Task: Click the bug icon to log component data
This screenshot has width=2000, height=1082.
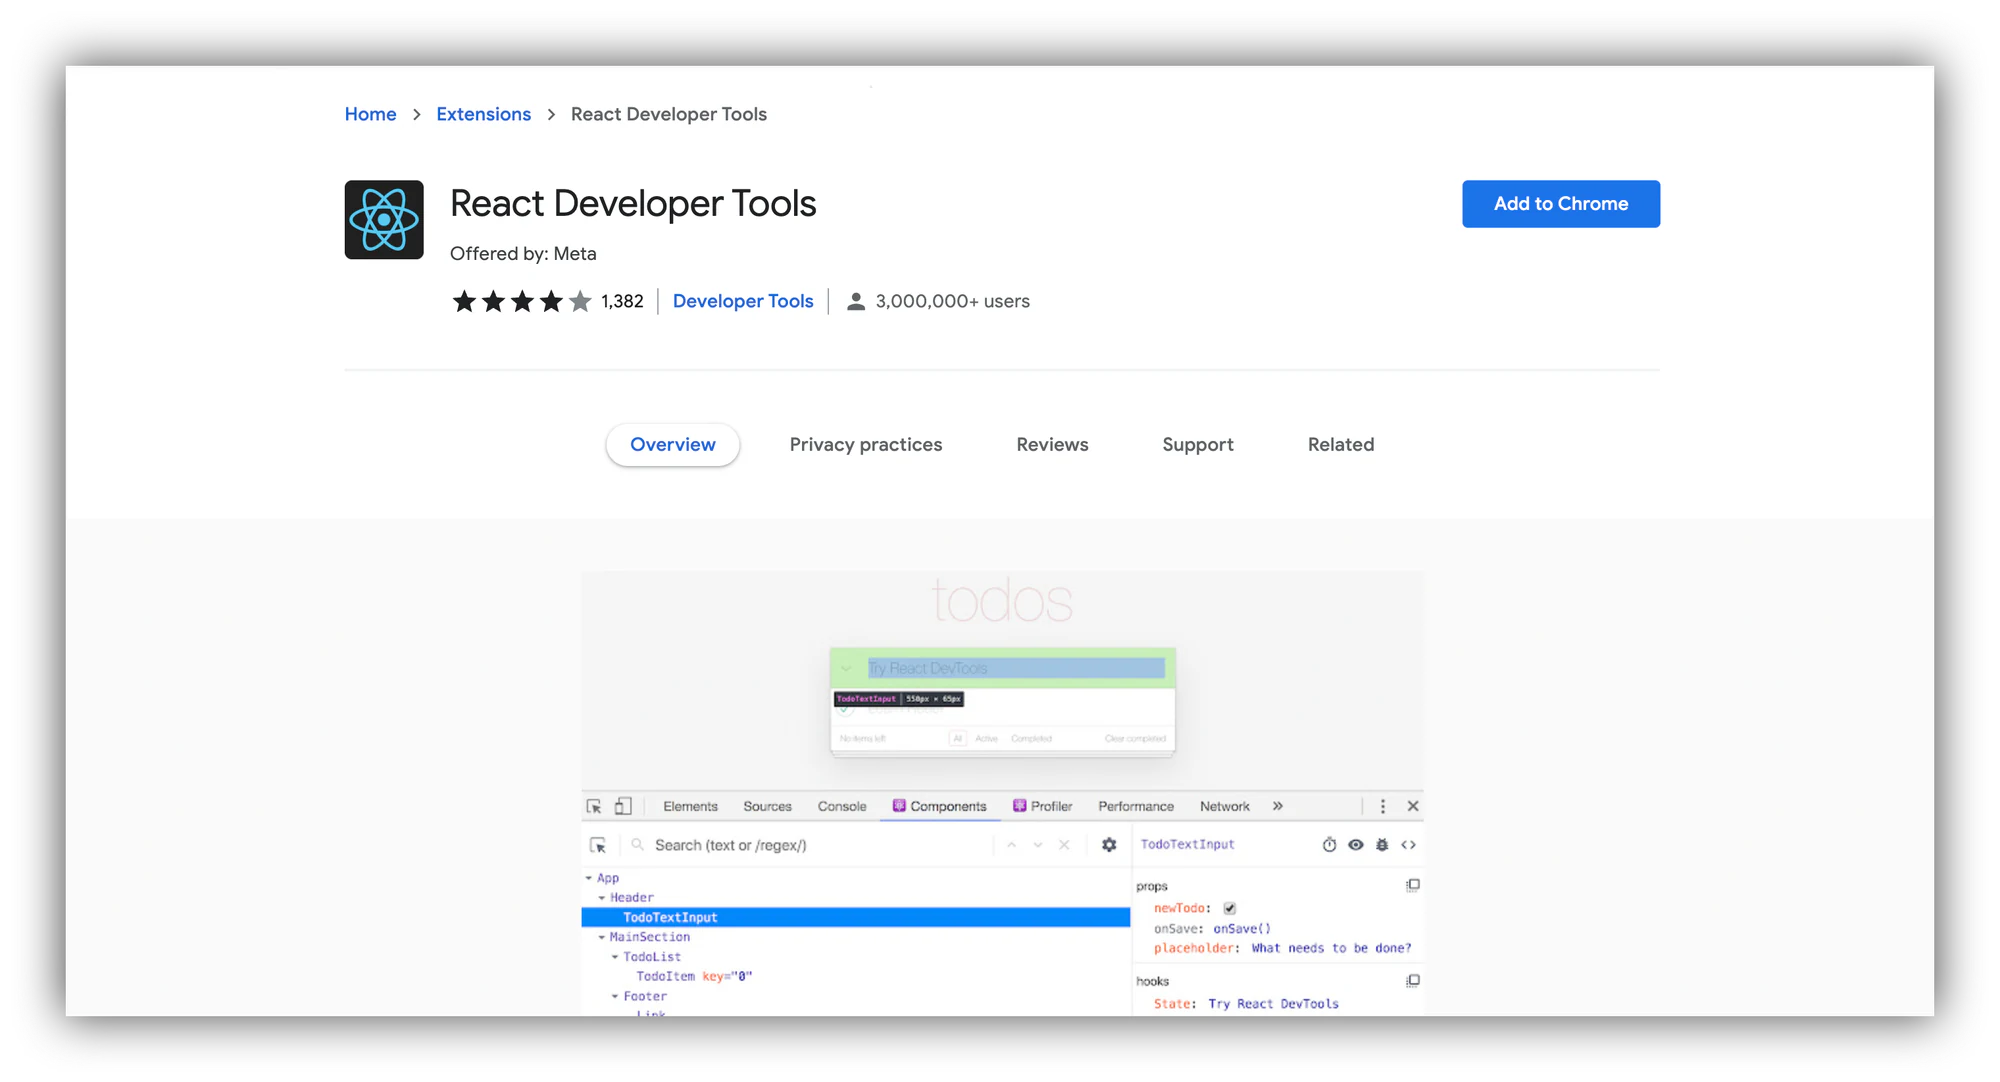Action: (1382, 845)
